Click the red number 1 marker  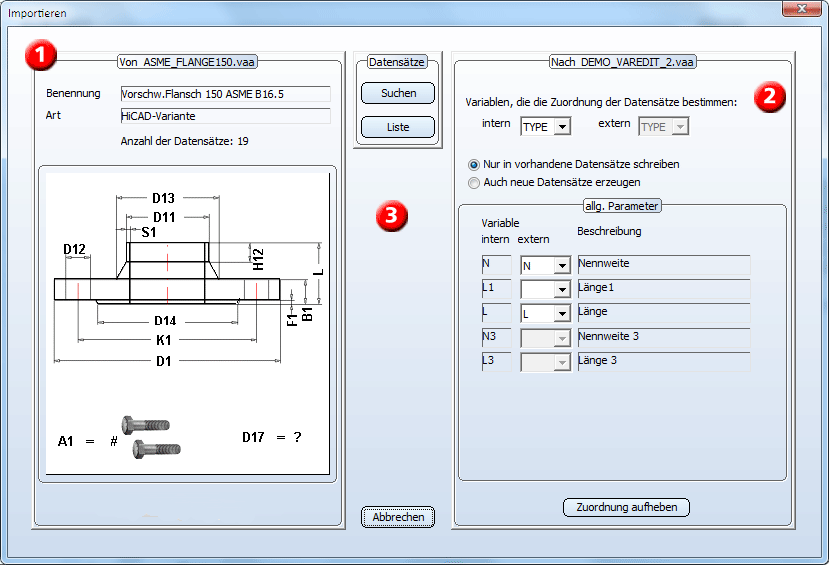click(x=42, y=56)
